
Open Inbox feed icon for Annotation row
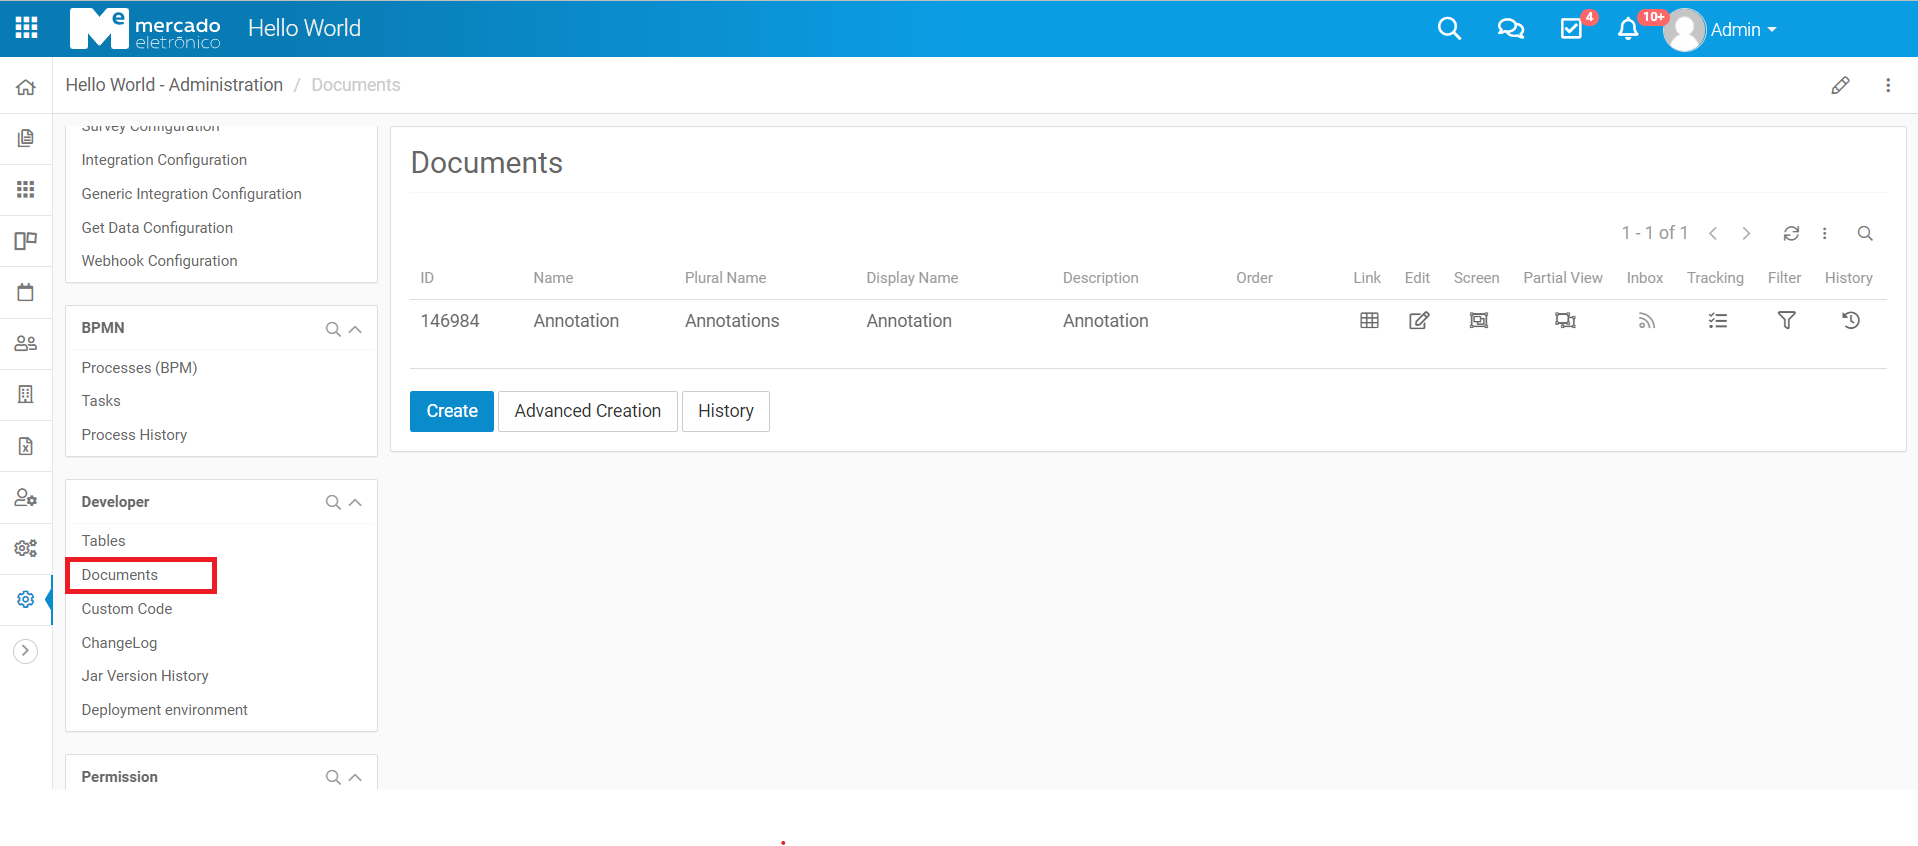1647,320
